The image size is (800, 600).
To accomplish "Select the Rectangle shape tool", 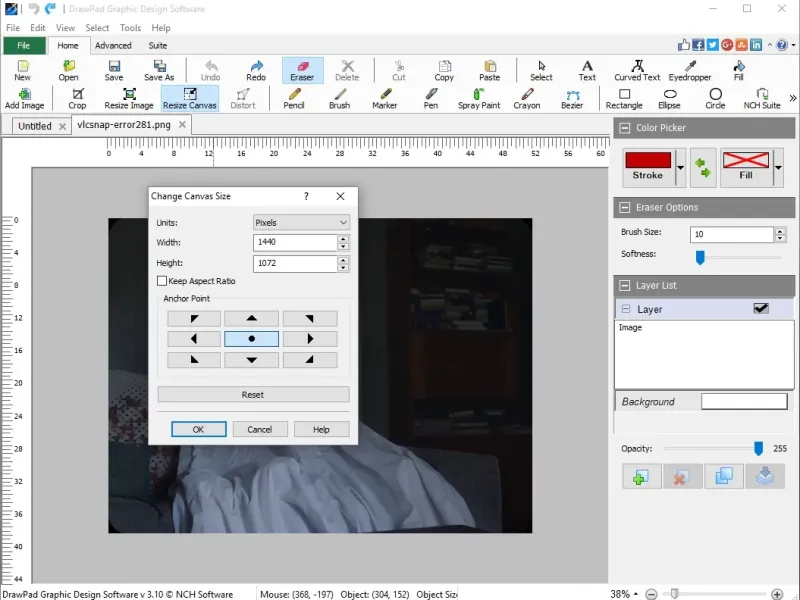I will coord(624,98).
